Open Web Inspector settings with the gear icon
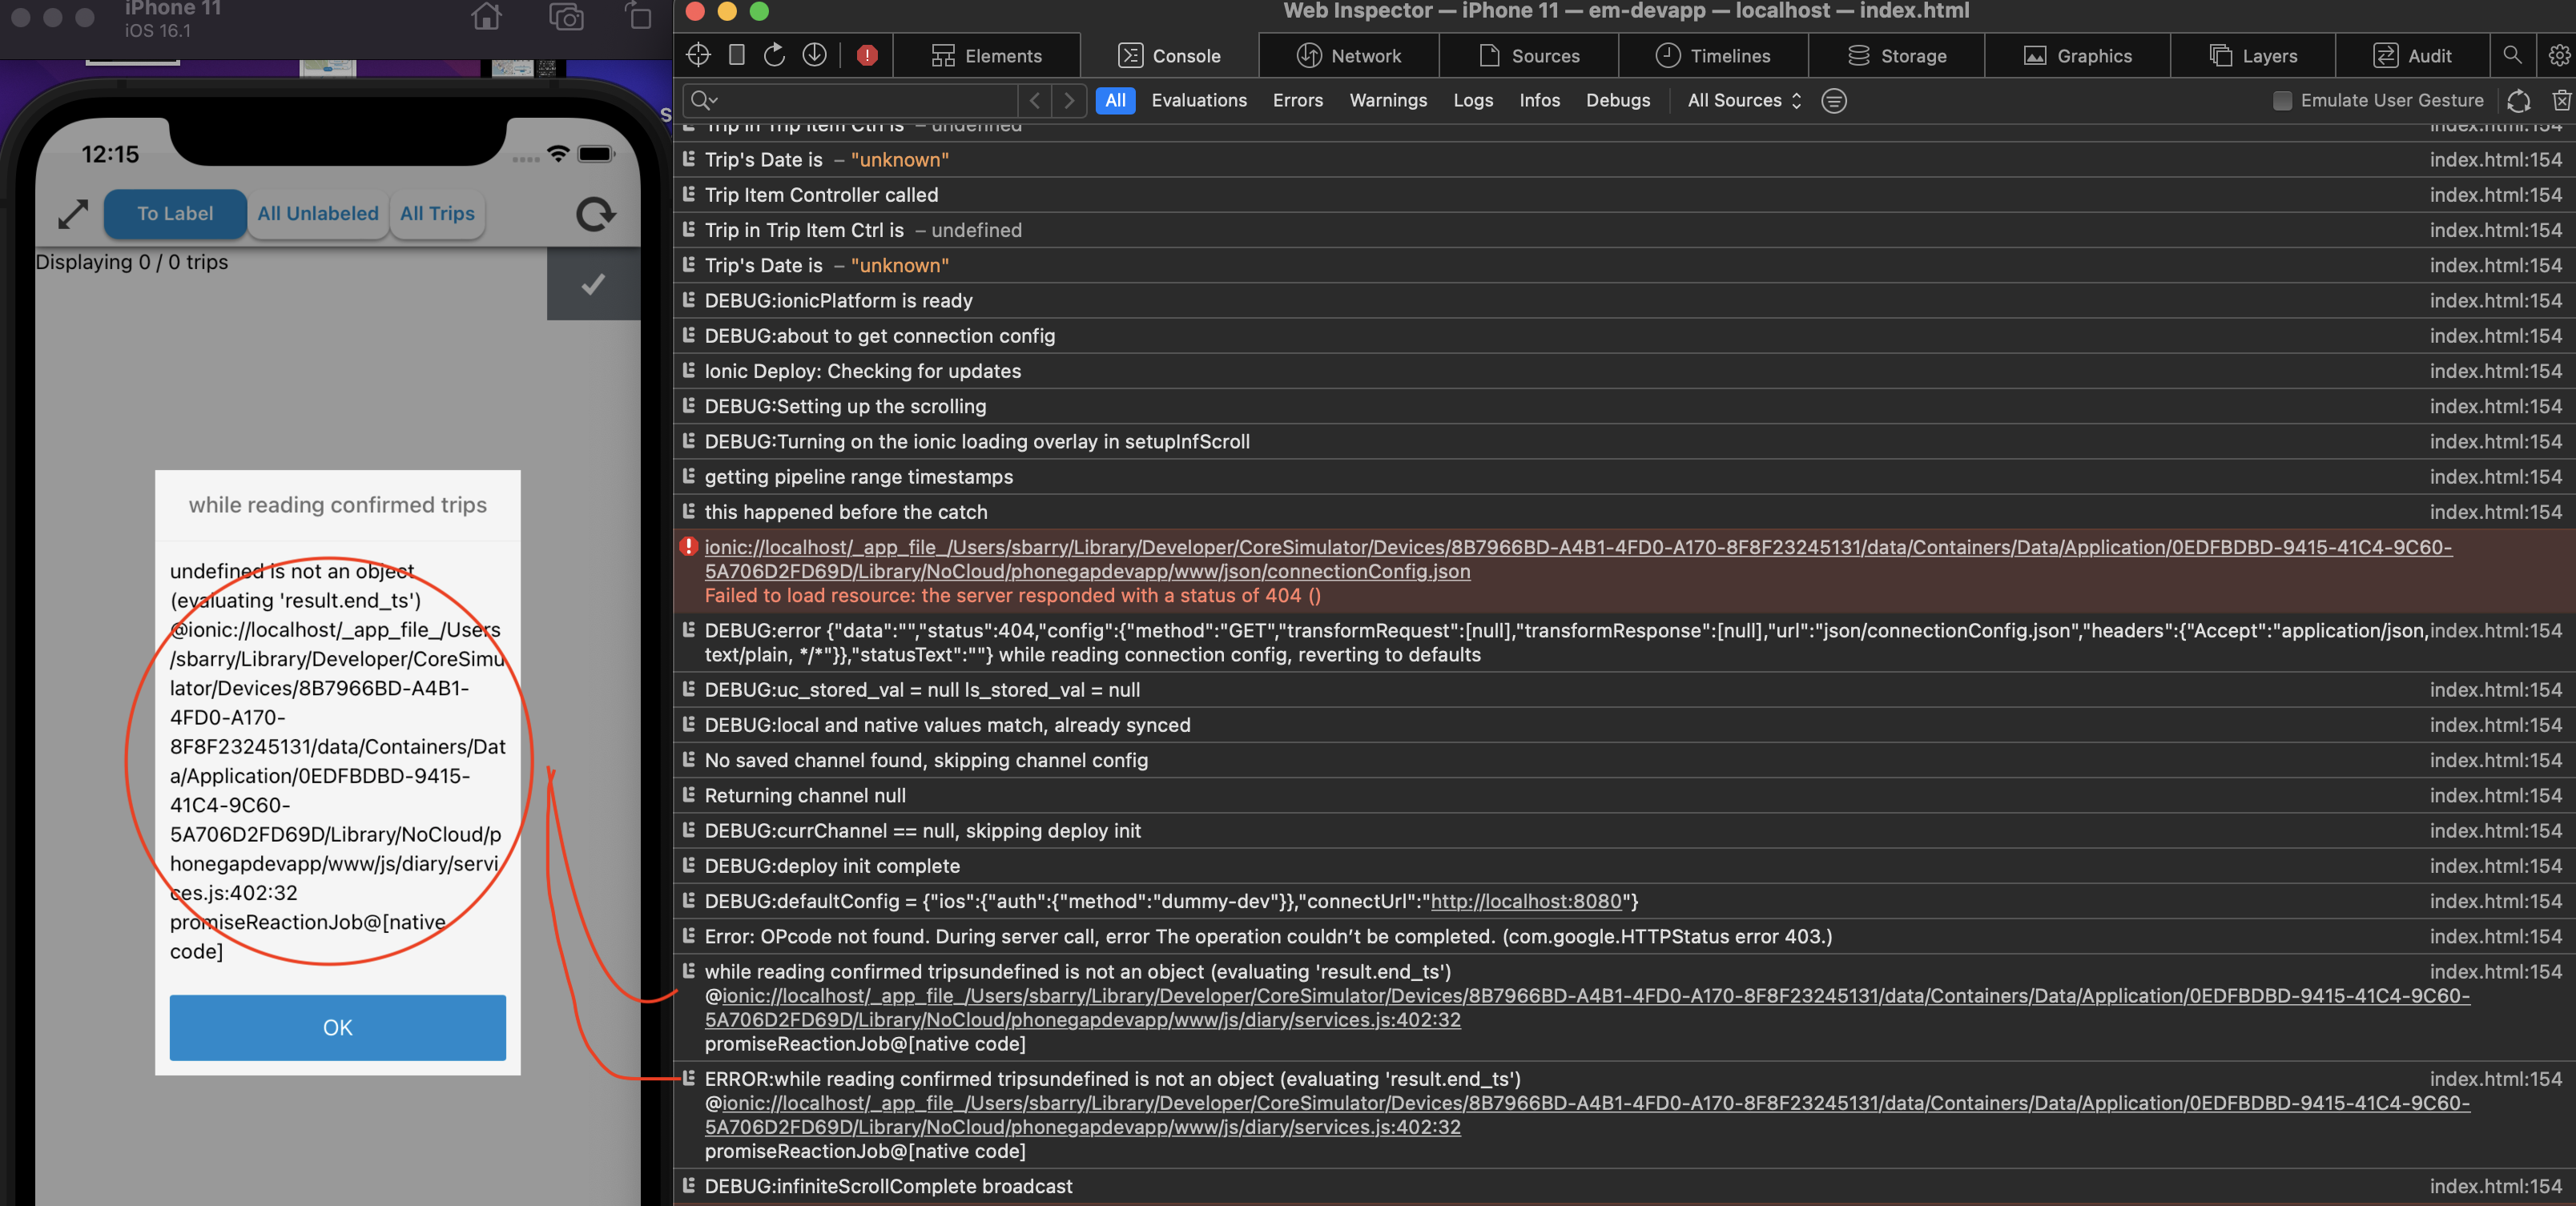The width and height of the screenshot is (2576, 1206). tap(2557, 55)
